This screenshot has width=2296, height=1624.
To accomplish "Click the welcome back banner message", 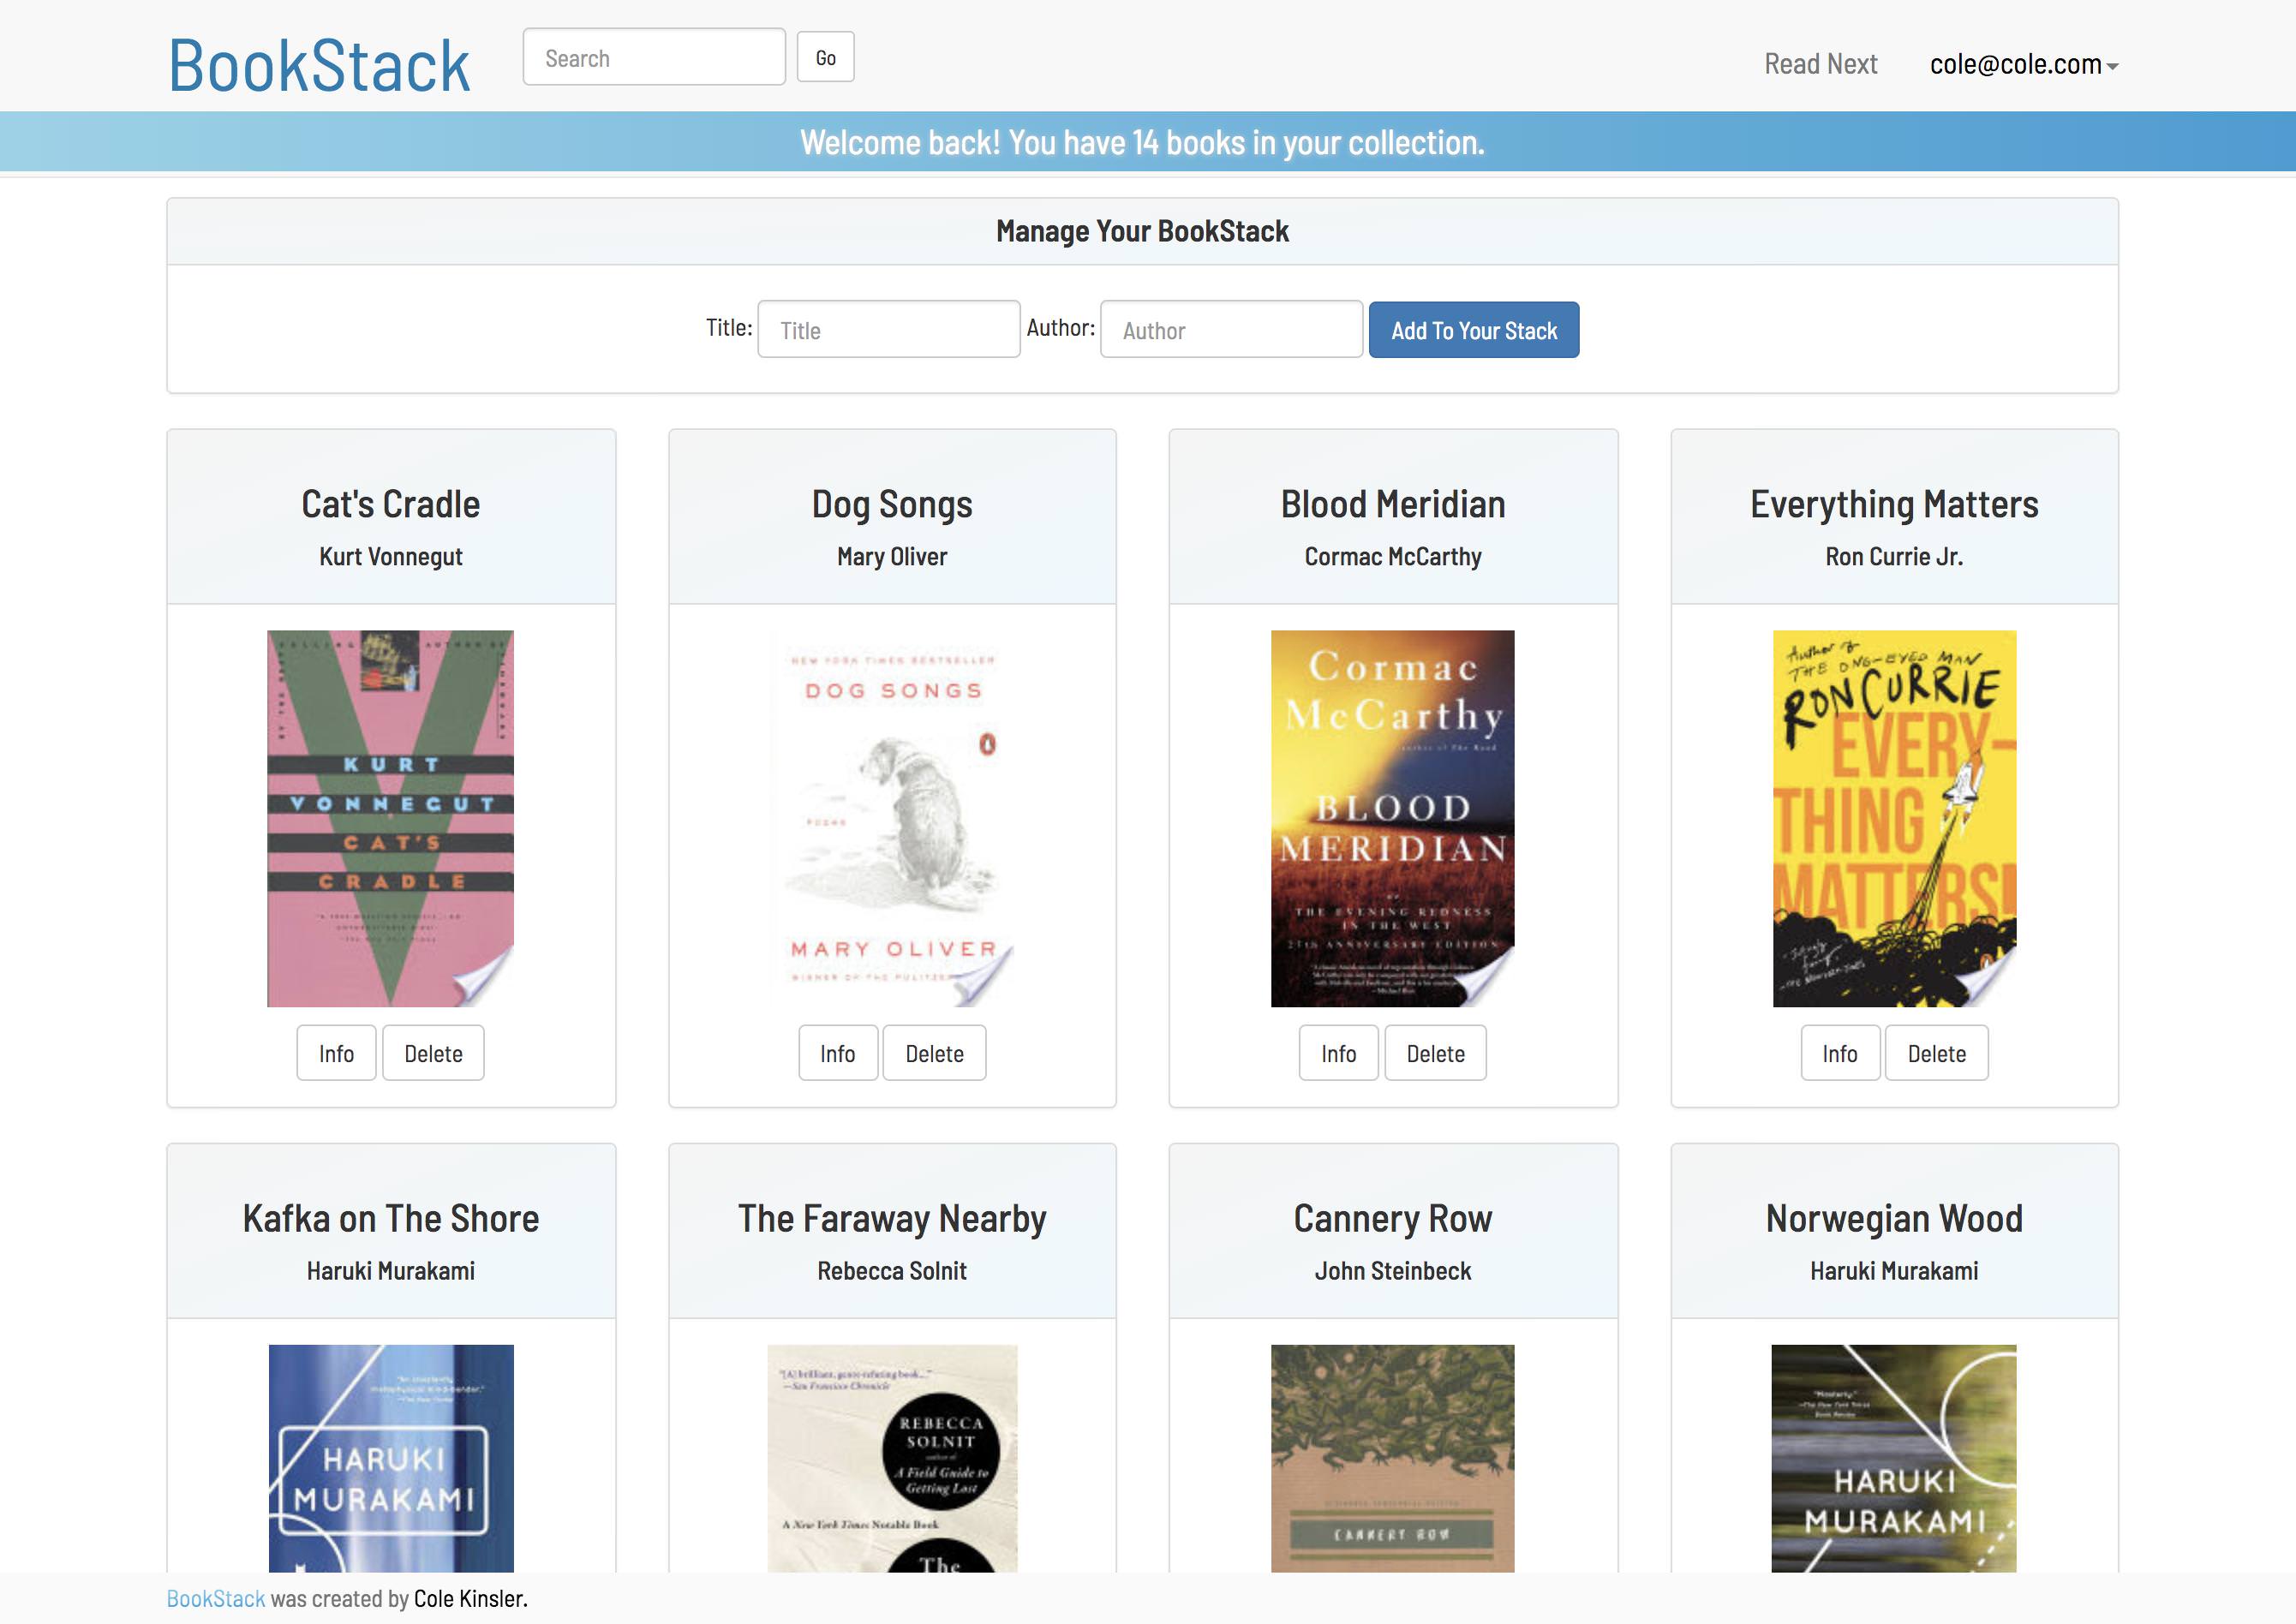I will (1142, 142).
